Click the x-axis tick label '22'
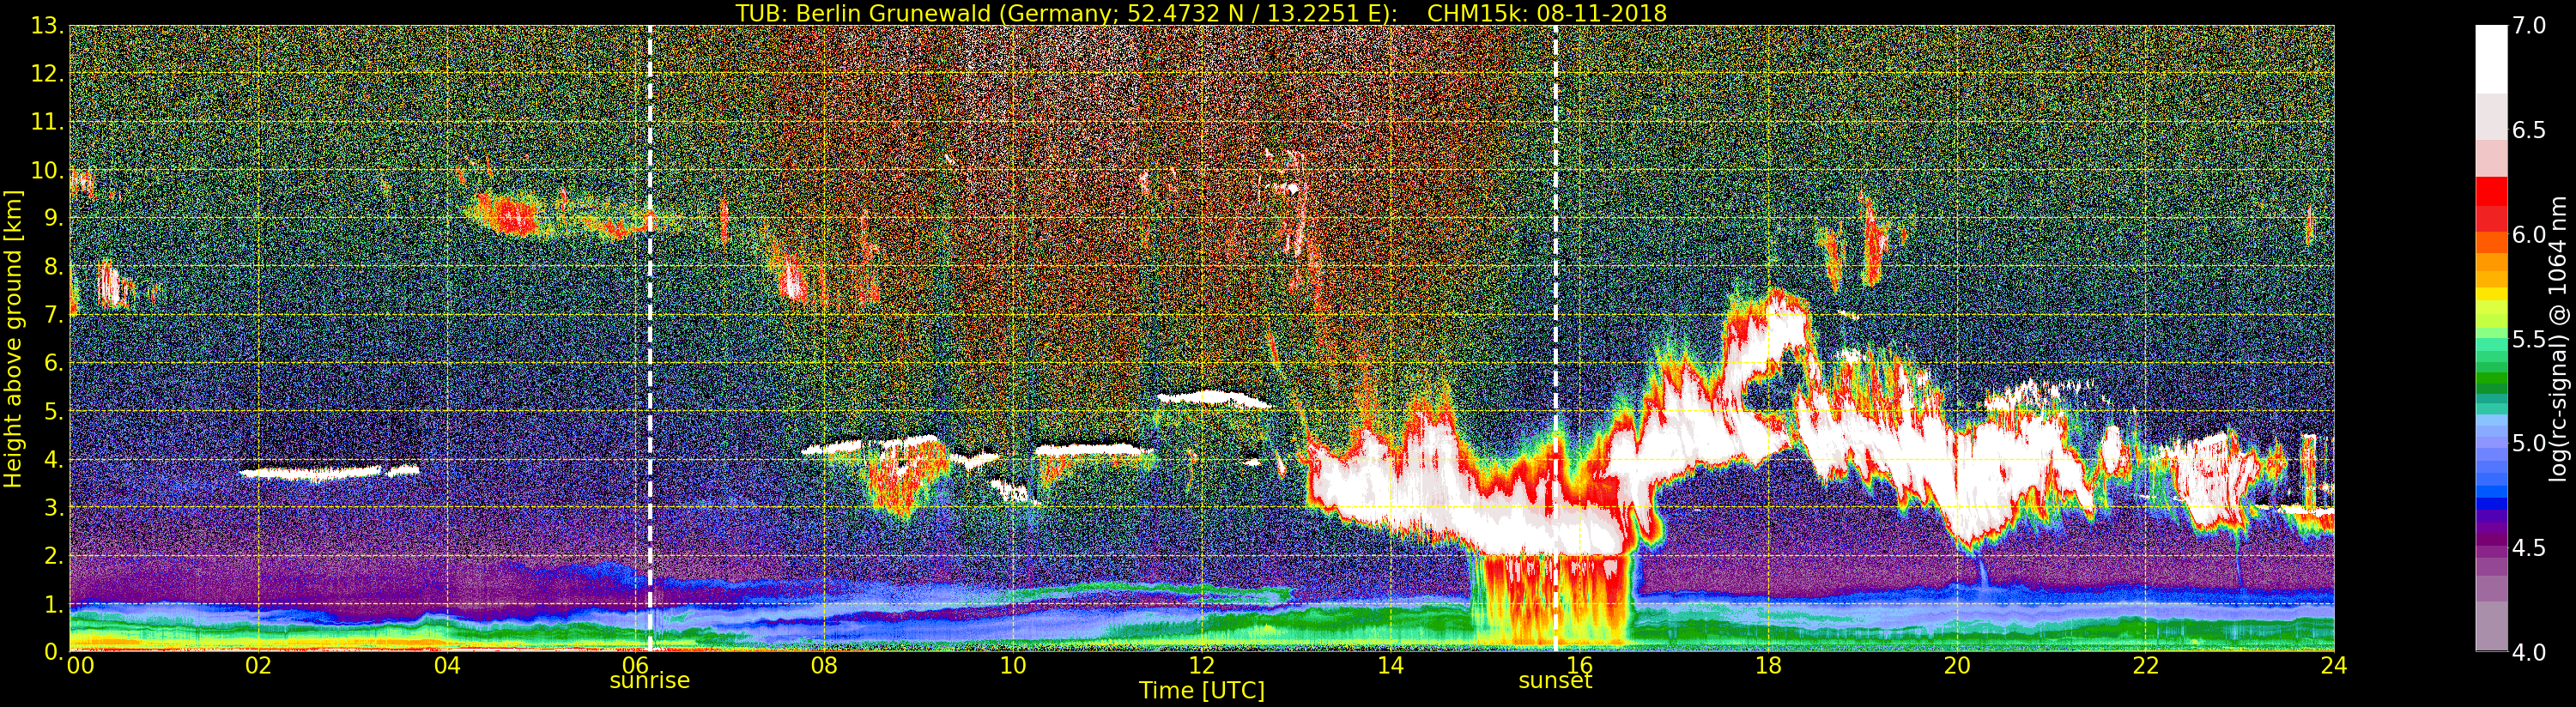 coord(2146,666)
